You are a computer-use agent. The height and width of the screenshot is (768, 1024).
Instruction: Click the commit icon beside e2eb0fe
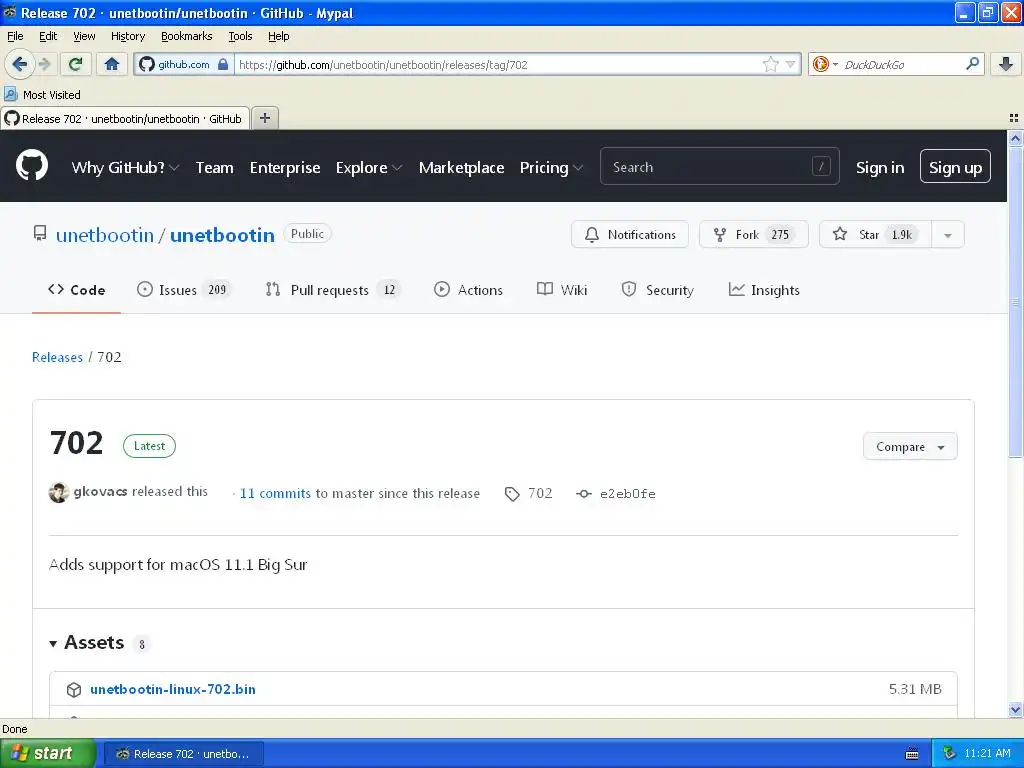[x=584, y=494]
